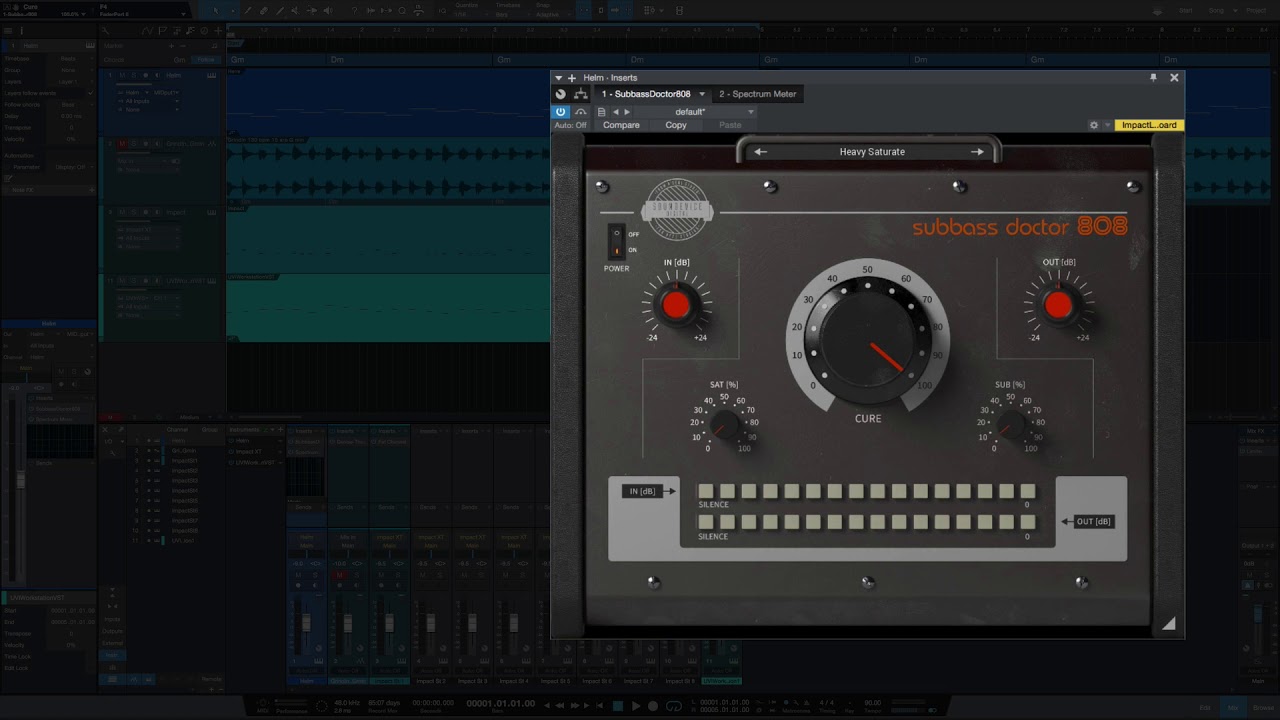The width and height of the screenshot is (1280, 720).
Task: Go to the Song page
Action: tap(1215, 10)
